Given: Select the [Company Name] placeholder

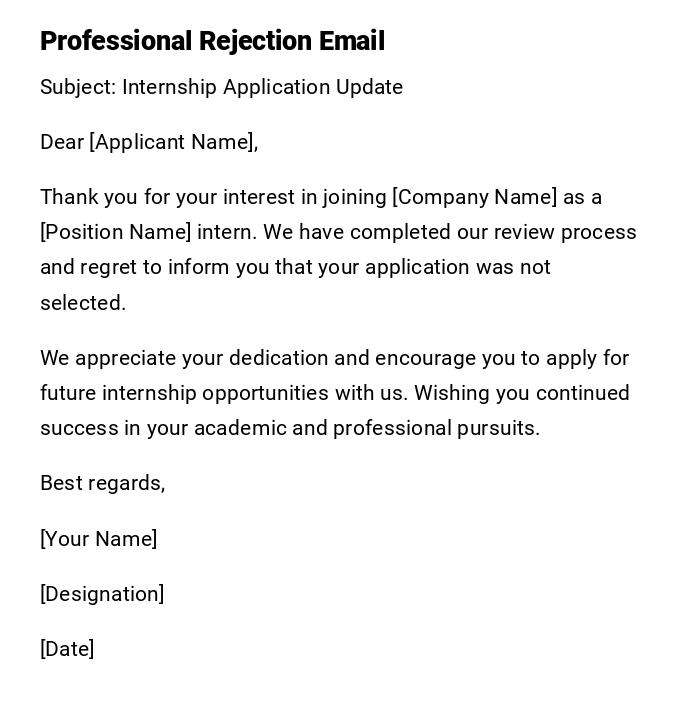Looking at the screenshot, I should (x=474, y=197).
